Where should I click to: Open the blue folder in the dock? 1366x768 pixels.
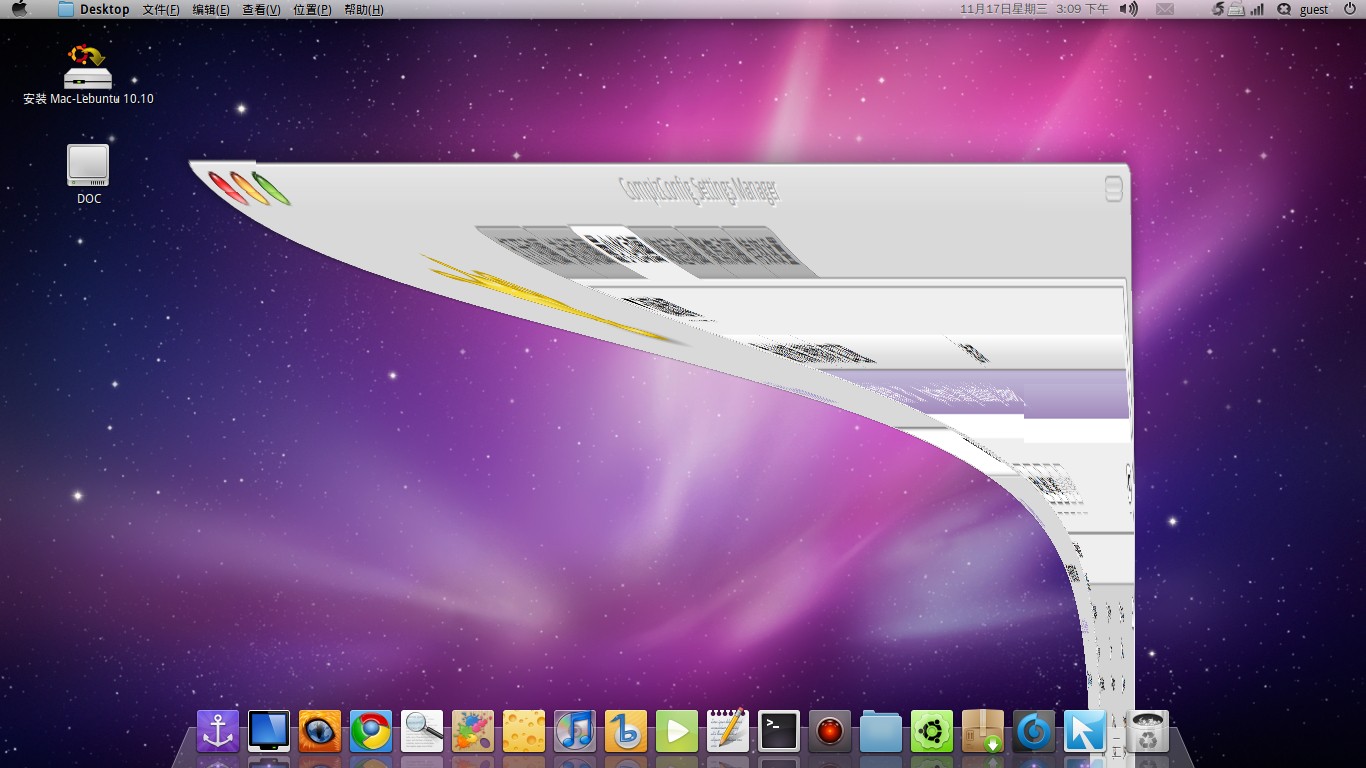click(x=881, y=732)
